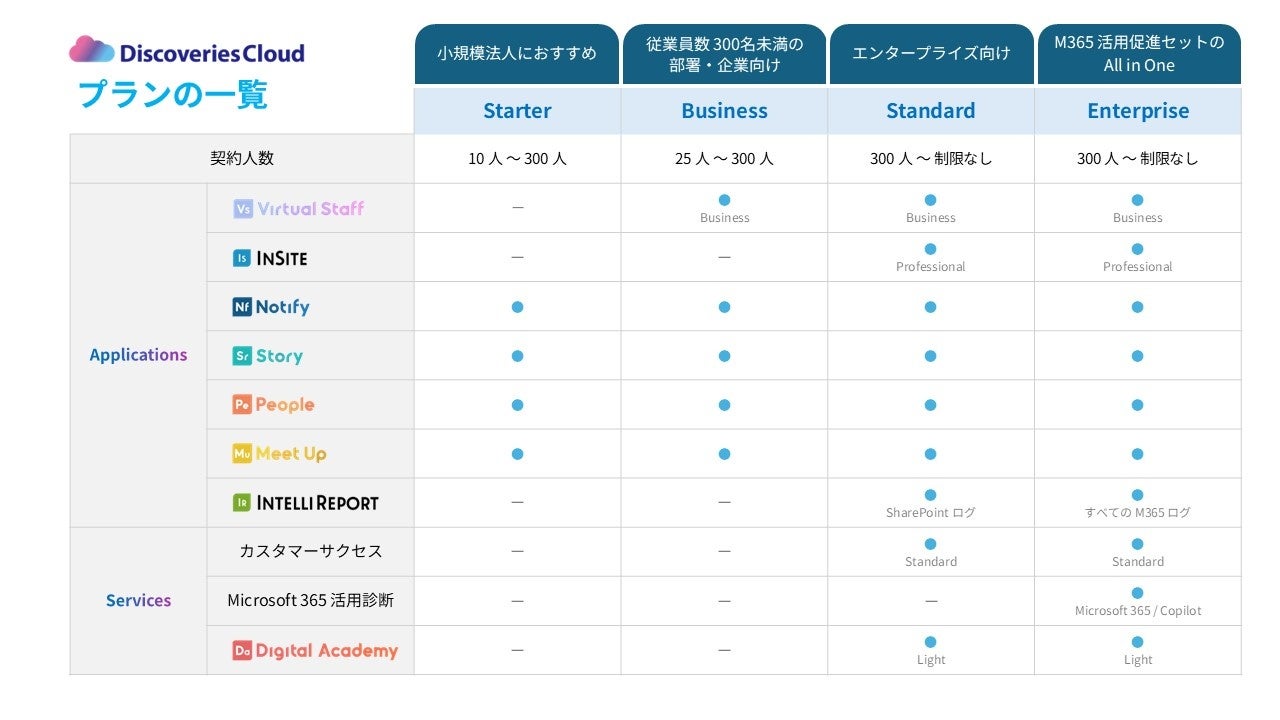Screen dimensions: 1280x720
Task: Click the M365 活用促進セットの All in One banner
Action: point(1139,54)
